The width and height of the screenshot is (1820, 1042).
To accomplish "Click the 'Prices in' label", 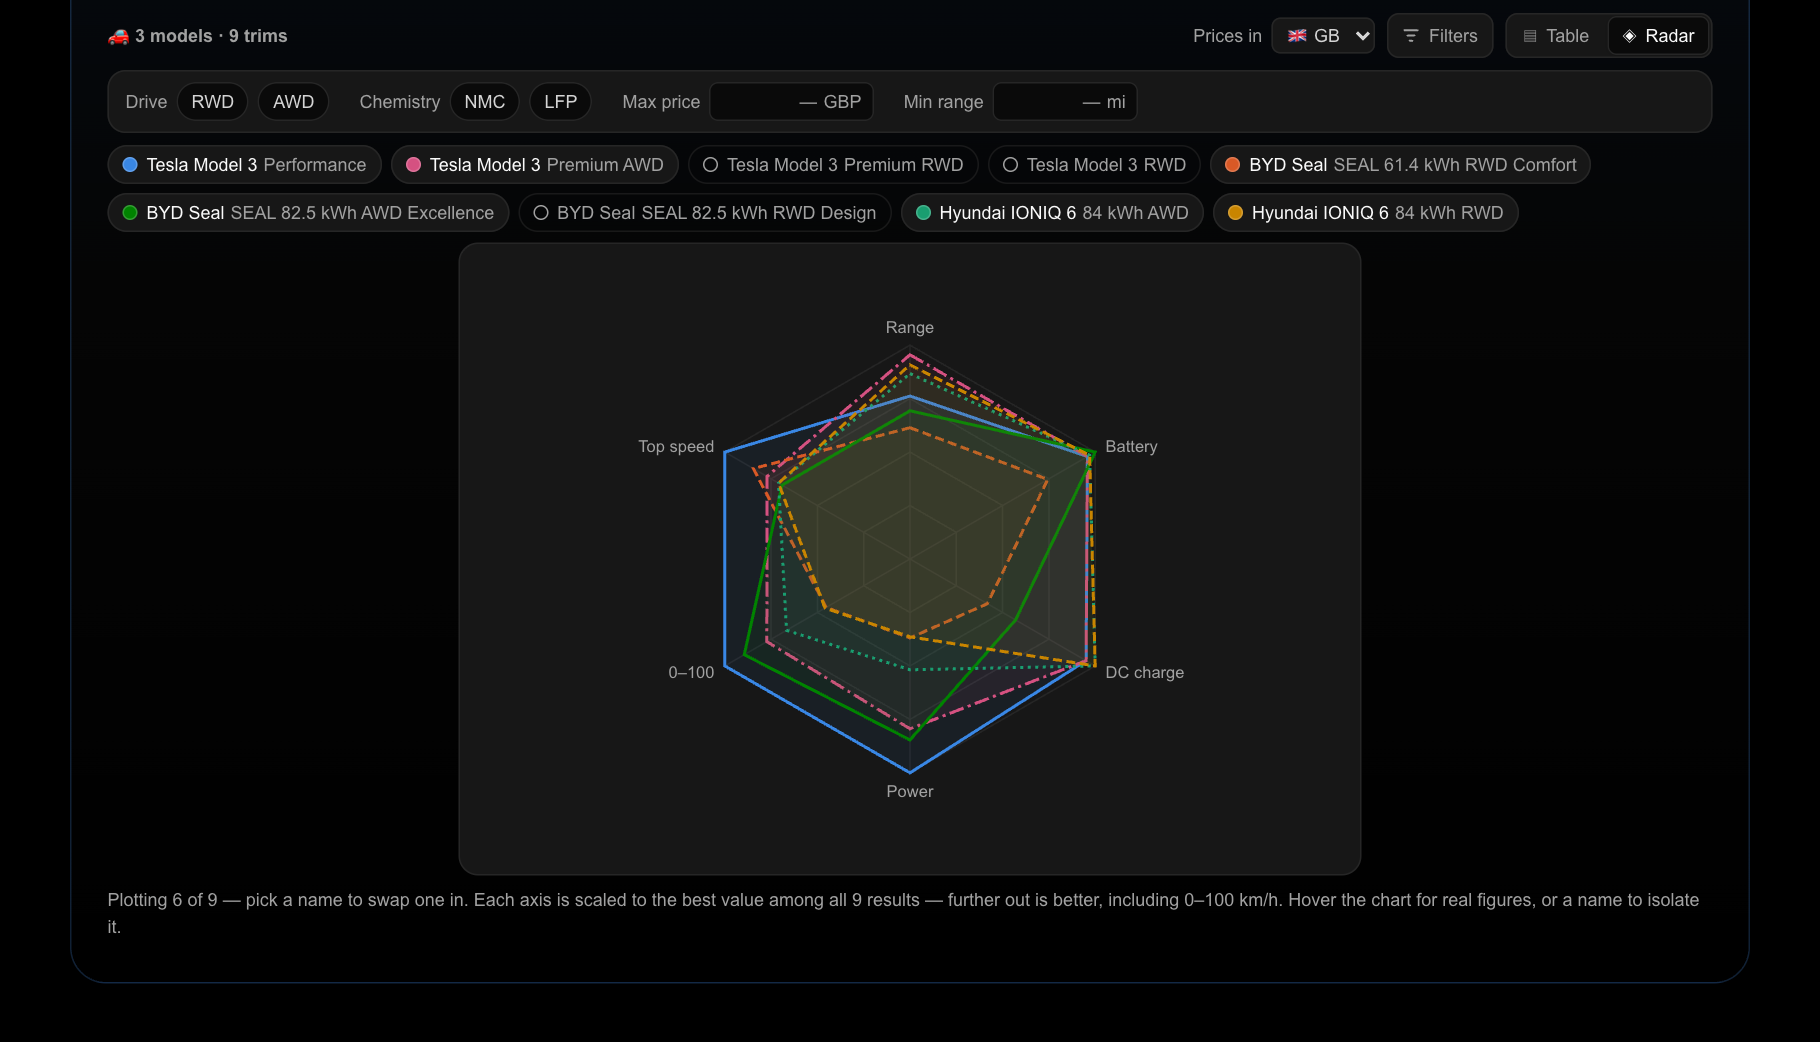I will 1227,36.
